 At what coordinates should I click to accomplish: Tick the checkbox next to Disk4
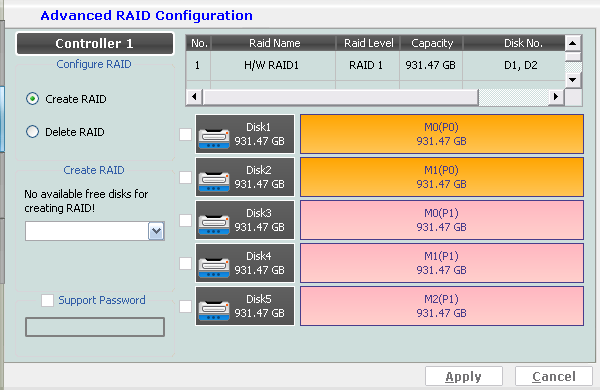point(186,263)
